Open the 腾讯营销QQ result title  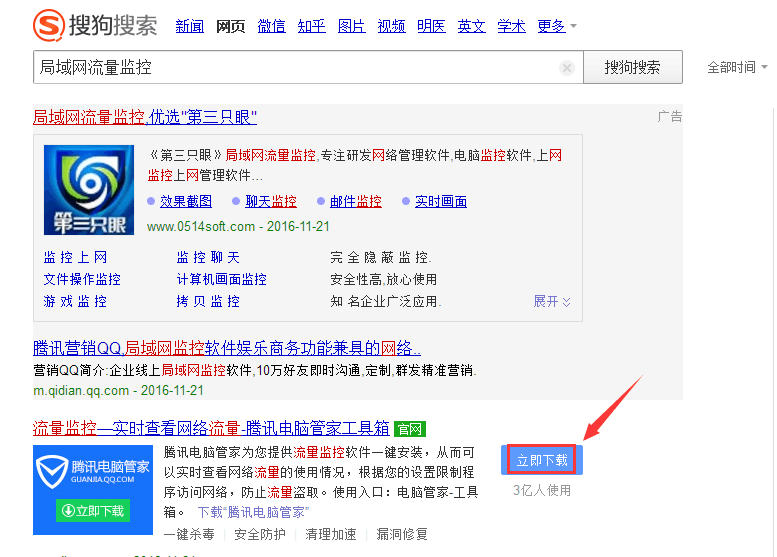(227, 348)
